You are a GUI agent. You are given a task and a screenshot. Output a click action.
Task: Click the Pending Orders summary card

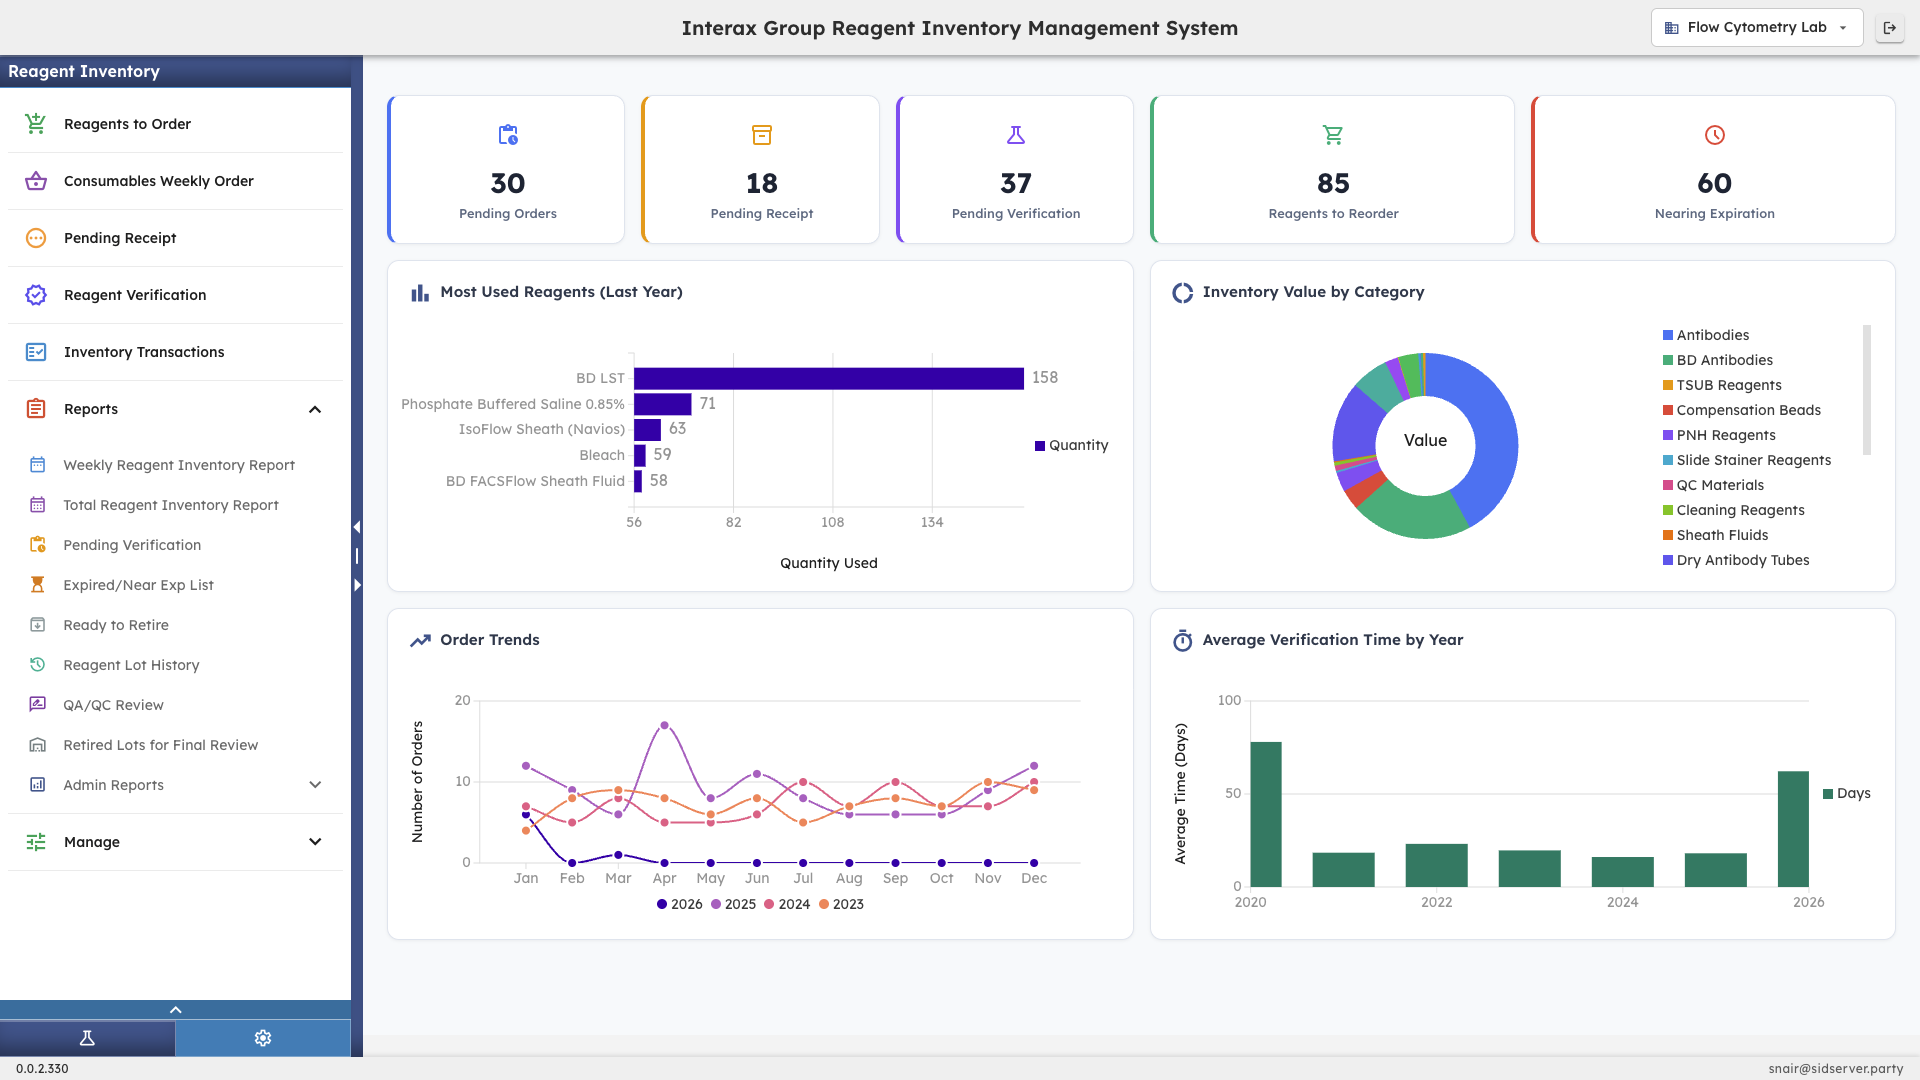point(506,168)
